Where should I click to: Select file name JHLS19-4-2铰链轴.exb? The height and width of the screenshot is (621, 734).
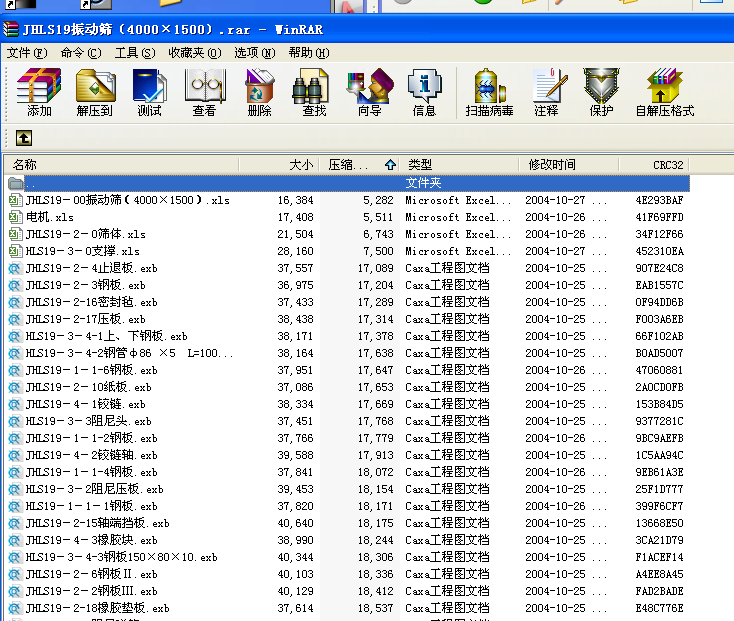click(x=91, y=455)
